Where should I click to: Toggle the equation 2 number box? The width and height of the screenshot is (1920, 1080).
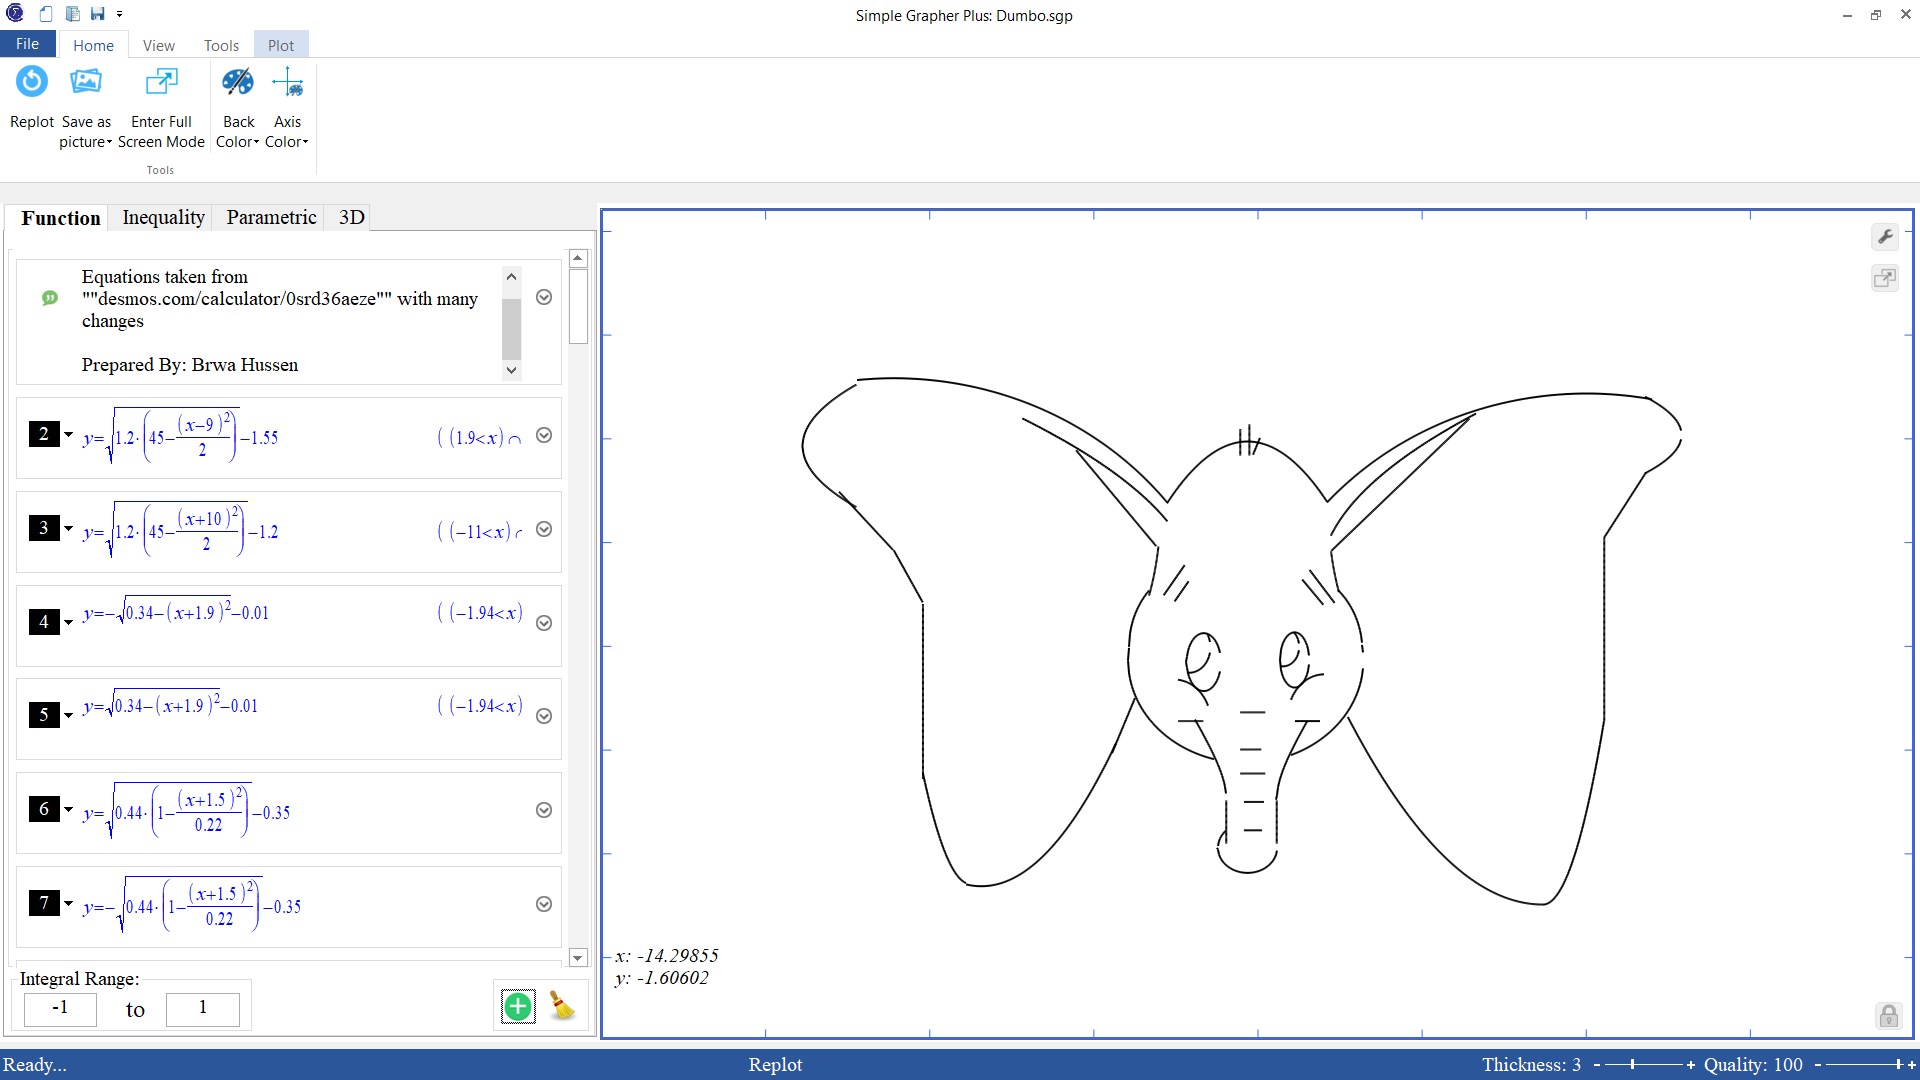44,434
